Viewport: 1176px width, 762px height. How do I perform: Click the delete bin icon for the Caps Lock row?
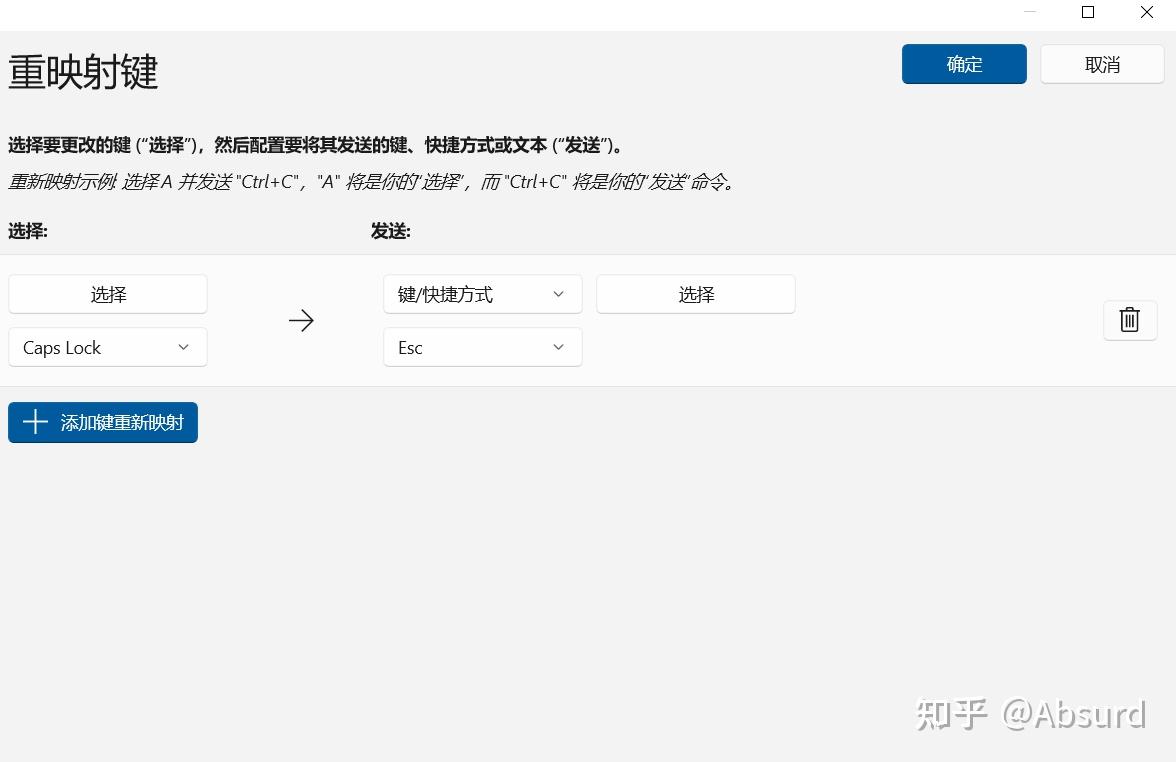pos(1129,320)
